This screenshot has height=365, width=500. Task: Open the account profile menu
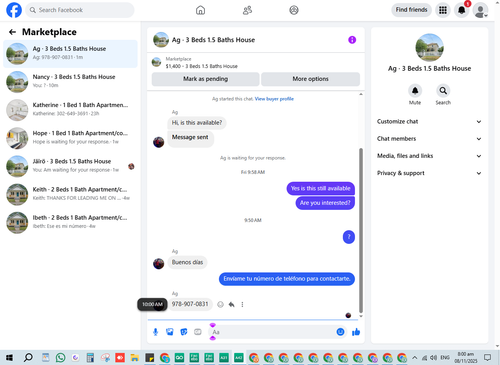click(x=480, y=10)
